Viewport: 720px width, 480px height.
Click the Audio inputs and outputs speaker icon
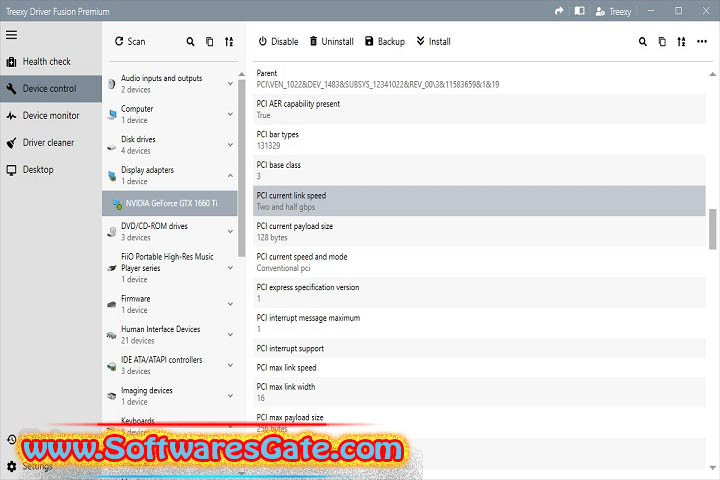(112, 84)
